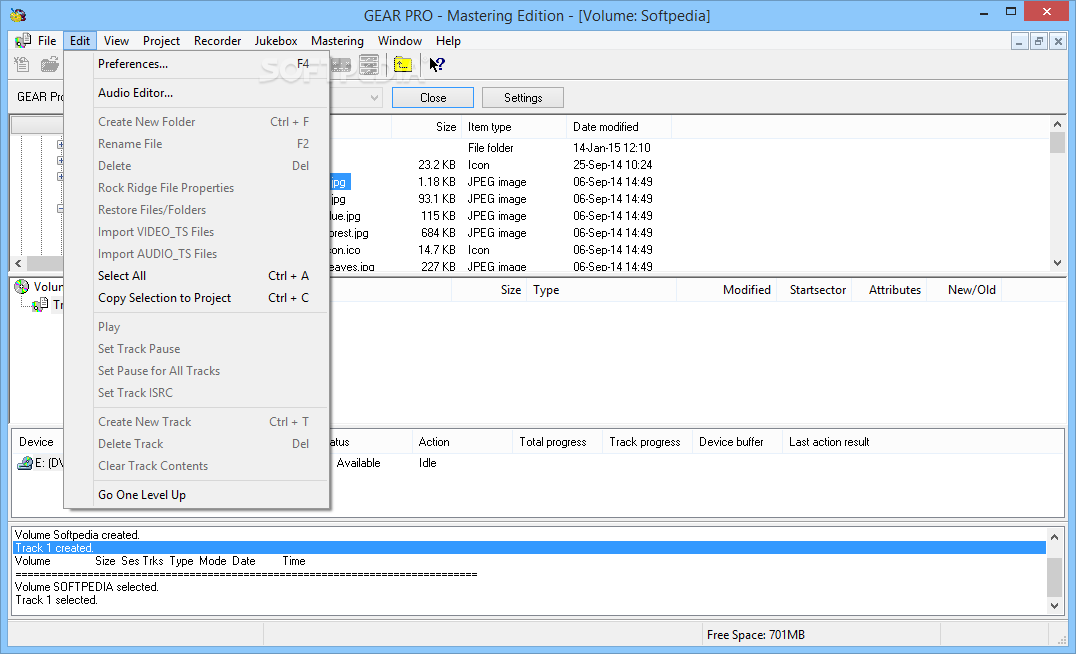Click the New Project toolbar icon
This screenshot has width=1076, height=654.
click(x=22, y=65)
